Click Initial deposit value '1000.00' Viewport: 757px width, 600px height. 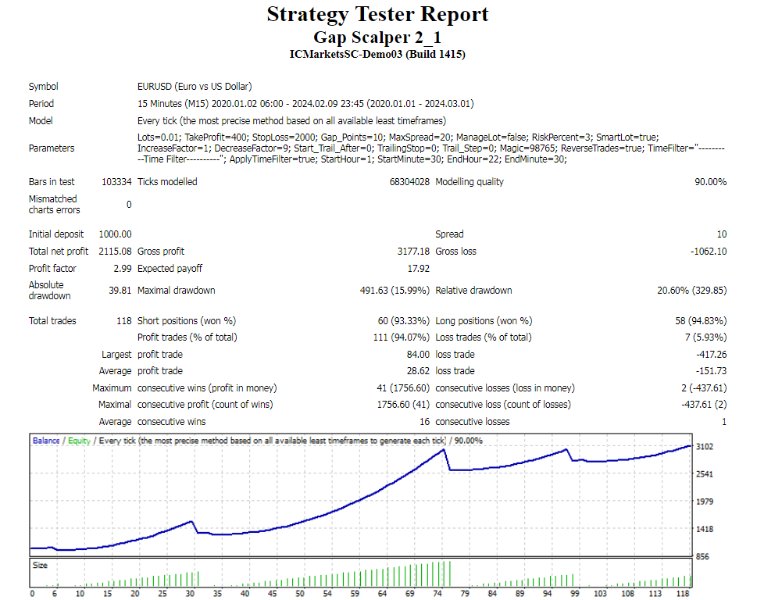pos(115,234)
